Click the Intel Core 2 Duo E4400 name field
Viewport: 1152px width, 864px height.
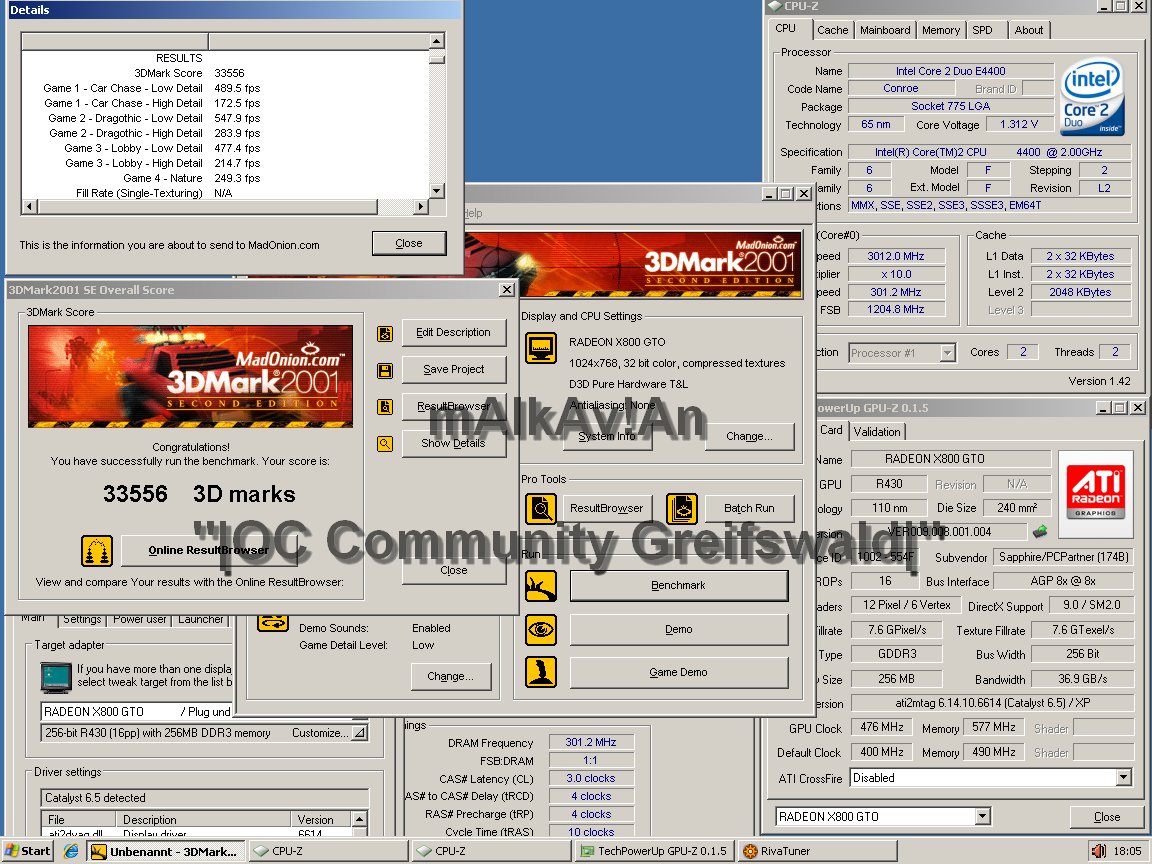point(951,71)
